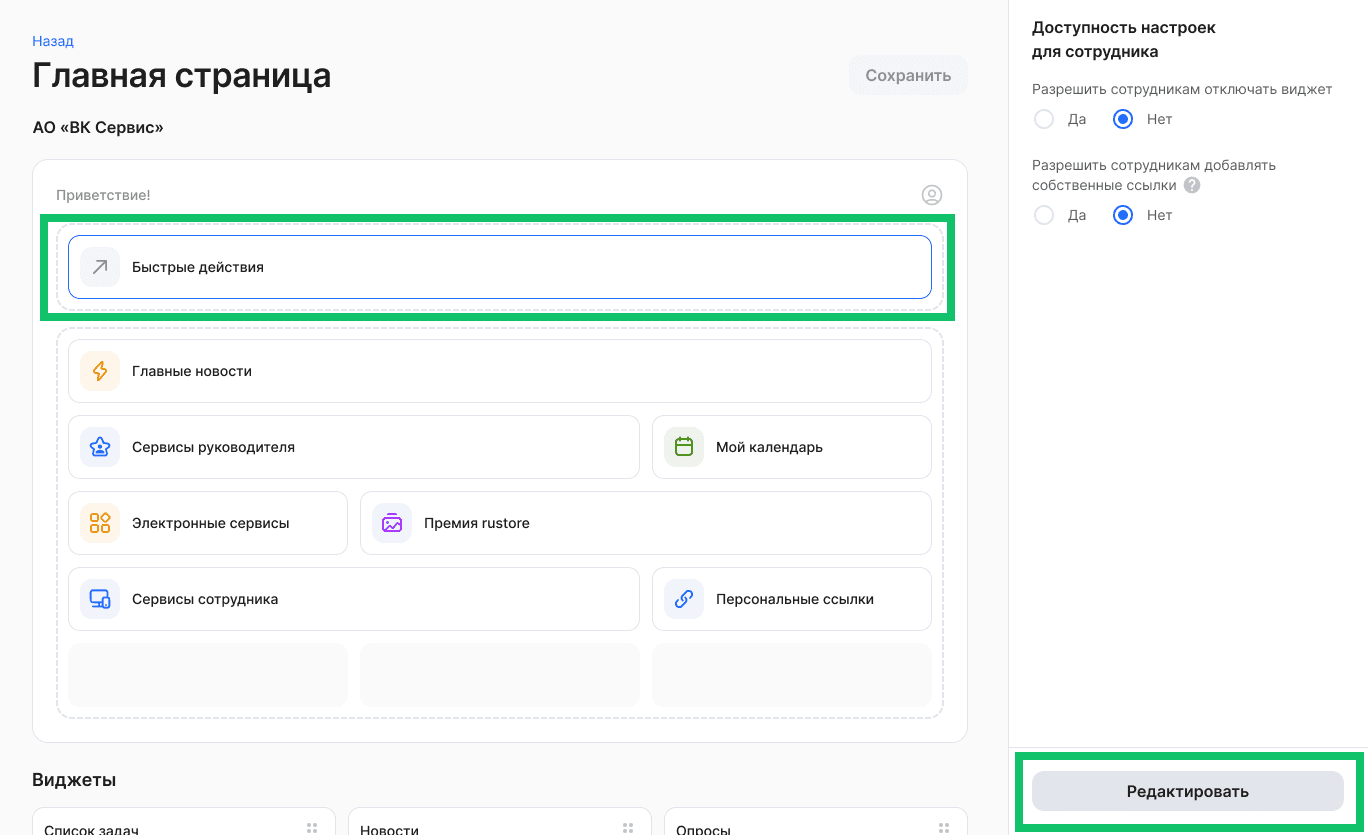This screenshot has width=1368, height=835.
Task: Select Да for добавлять собственные ссылки
Action: [x=1044, y=214]
